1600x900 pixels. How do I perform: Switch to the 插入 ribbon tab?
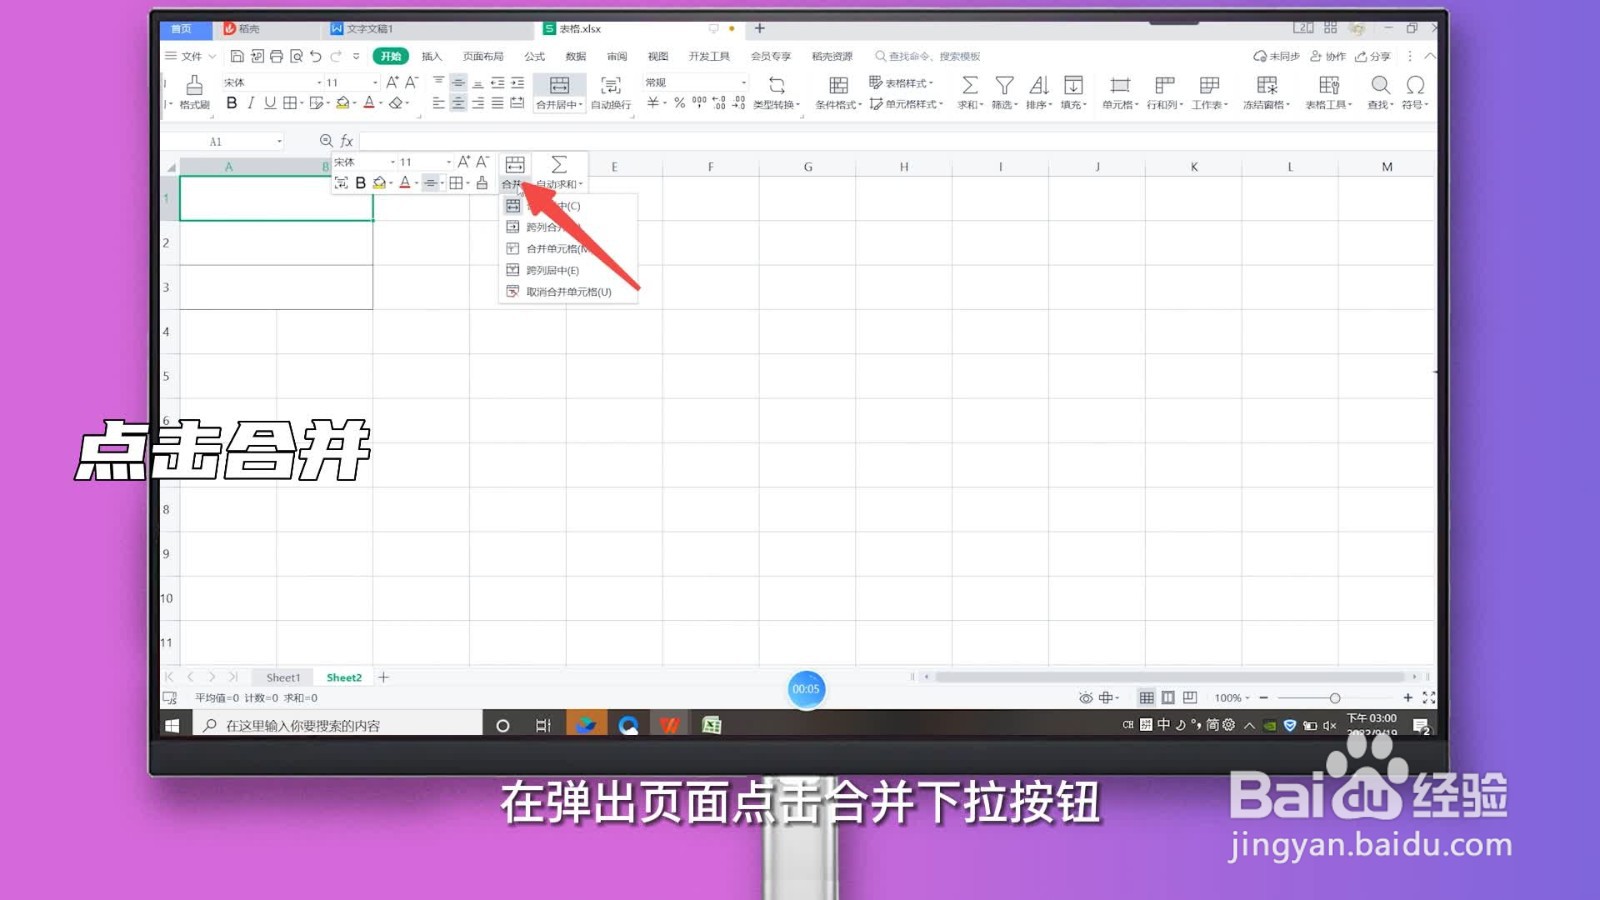tap(432, 56)
